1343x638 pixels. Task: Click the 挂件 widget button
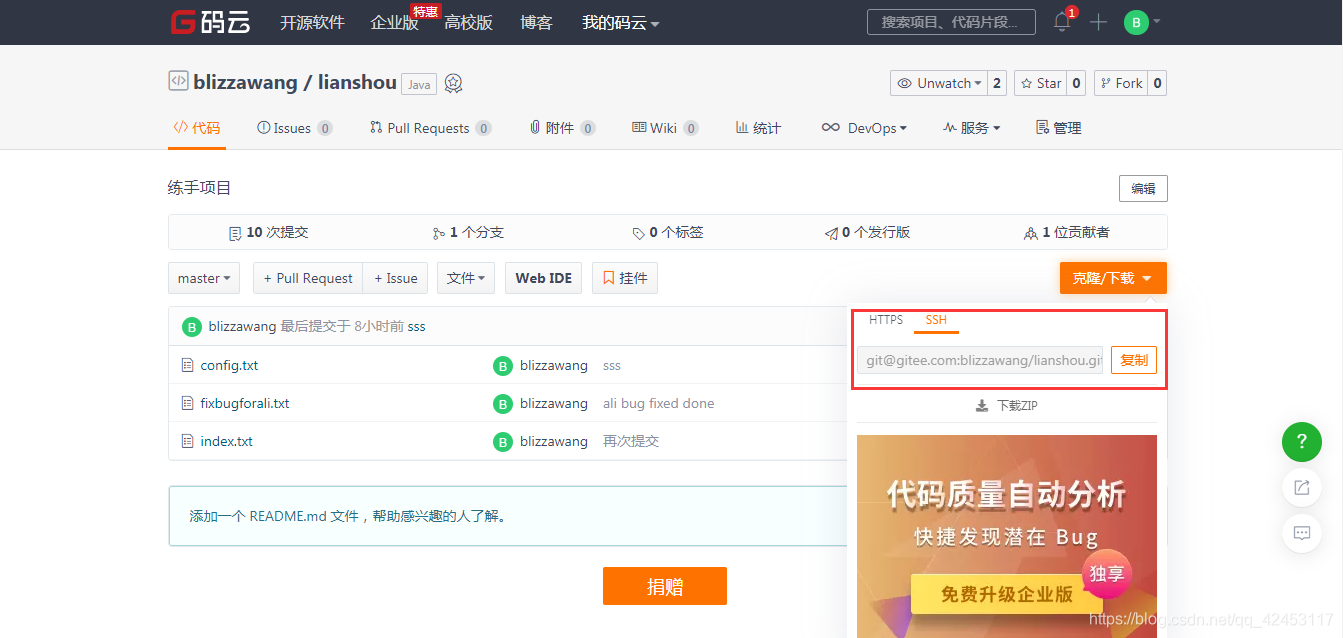click(x=625, y=278)
